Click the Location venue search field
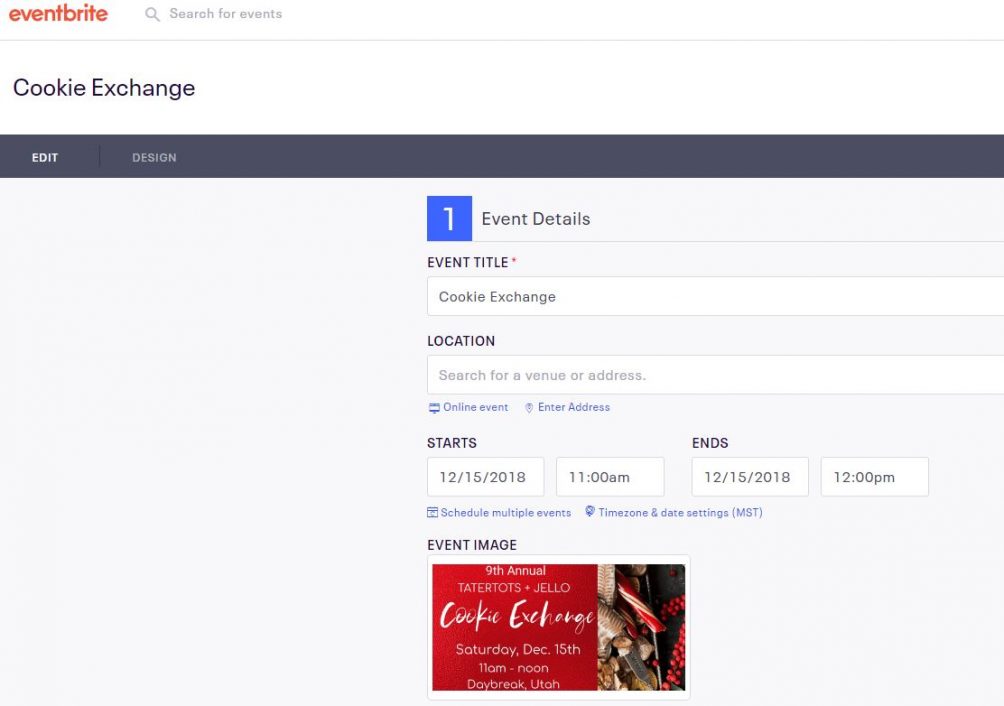This screenshot has height=706, width=1004. pos(715,375)
